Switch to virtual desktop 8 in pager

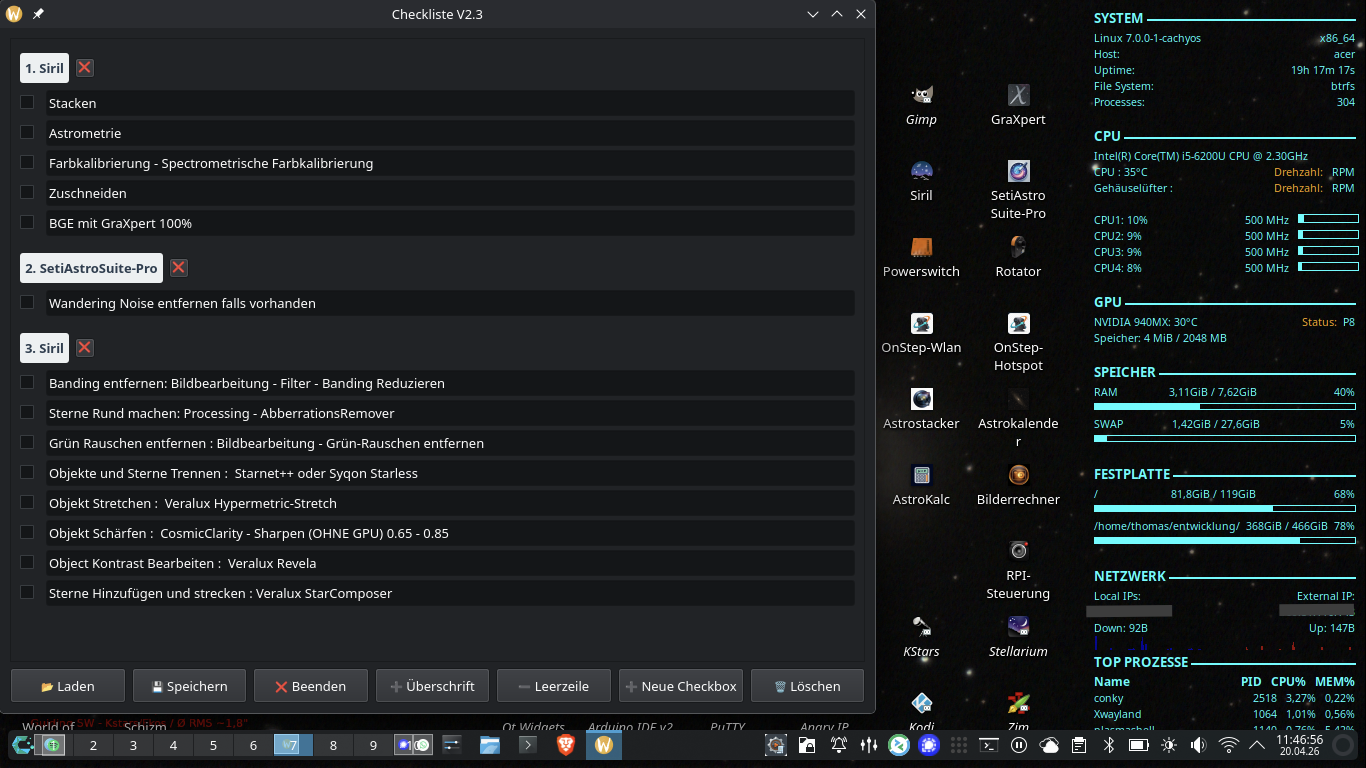(x=333, y=745)
